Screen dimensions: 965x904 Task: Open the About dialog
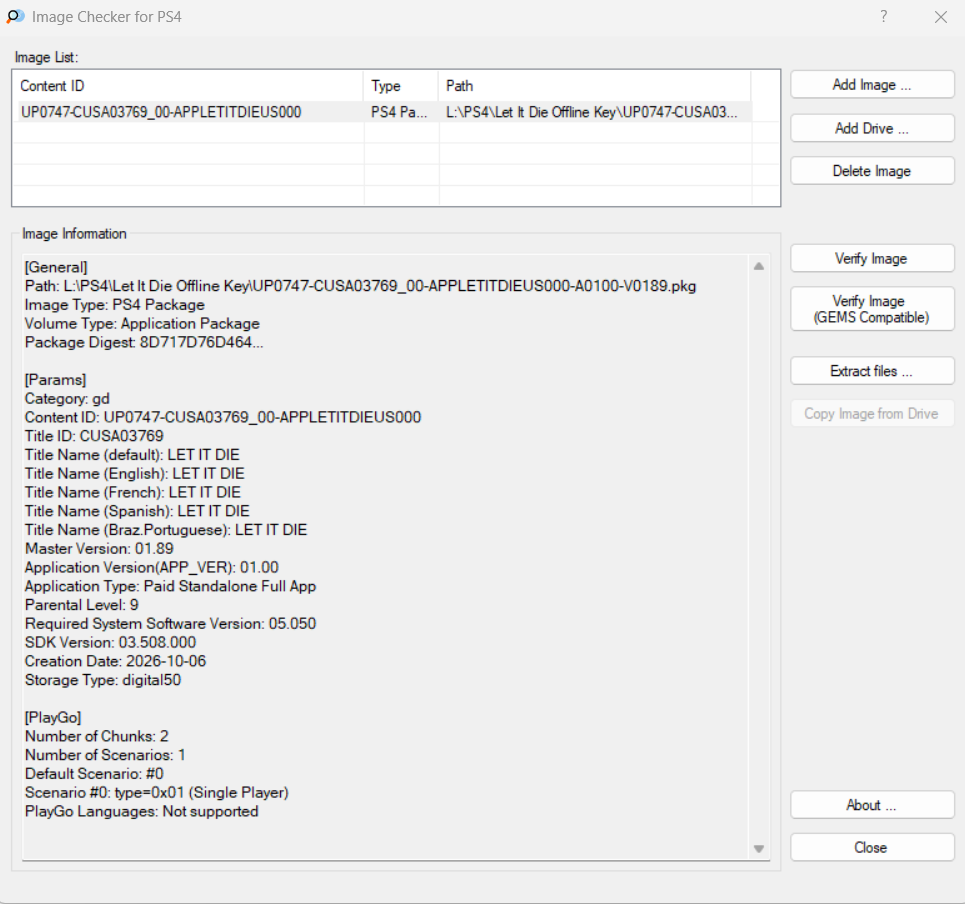[x=872, y=805]
